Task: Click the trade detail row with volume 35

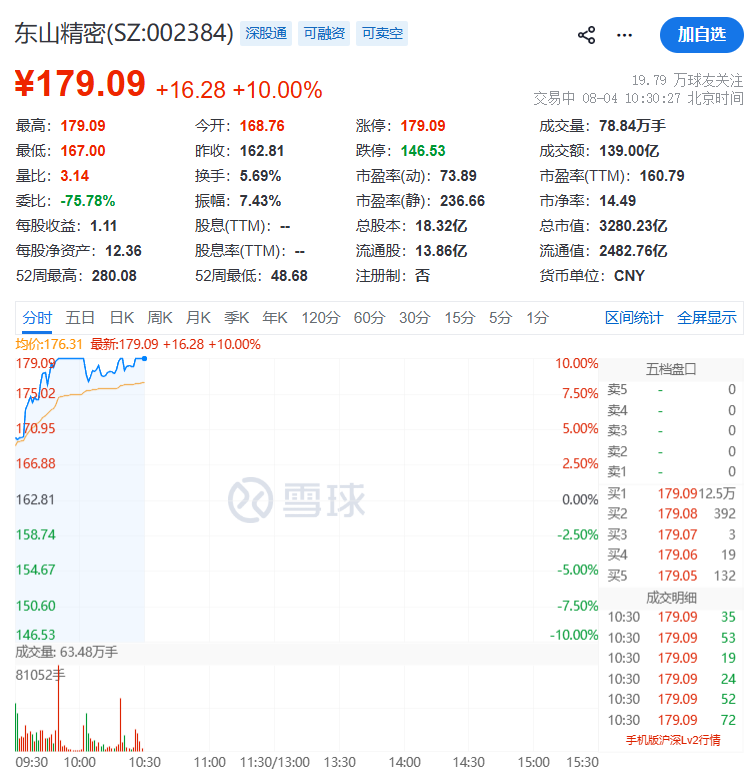Action: [671, 617]
